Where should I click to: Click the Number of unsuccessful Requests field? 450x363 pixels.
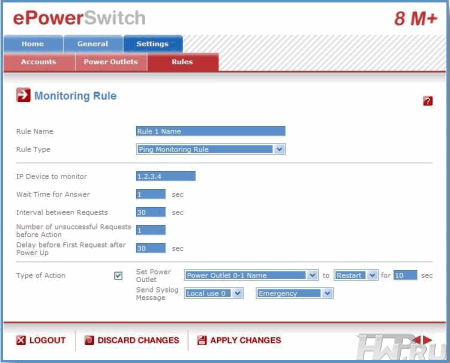click(x=151, y=230)
